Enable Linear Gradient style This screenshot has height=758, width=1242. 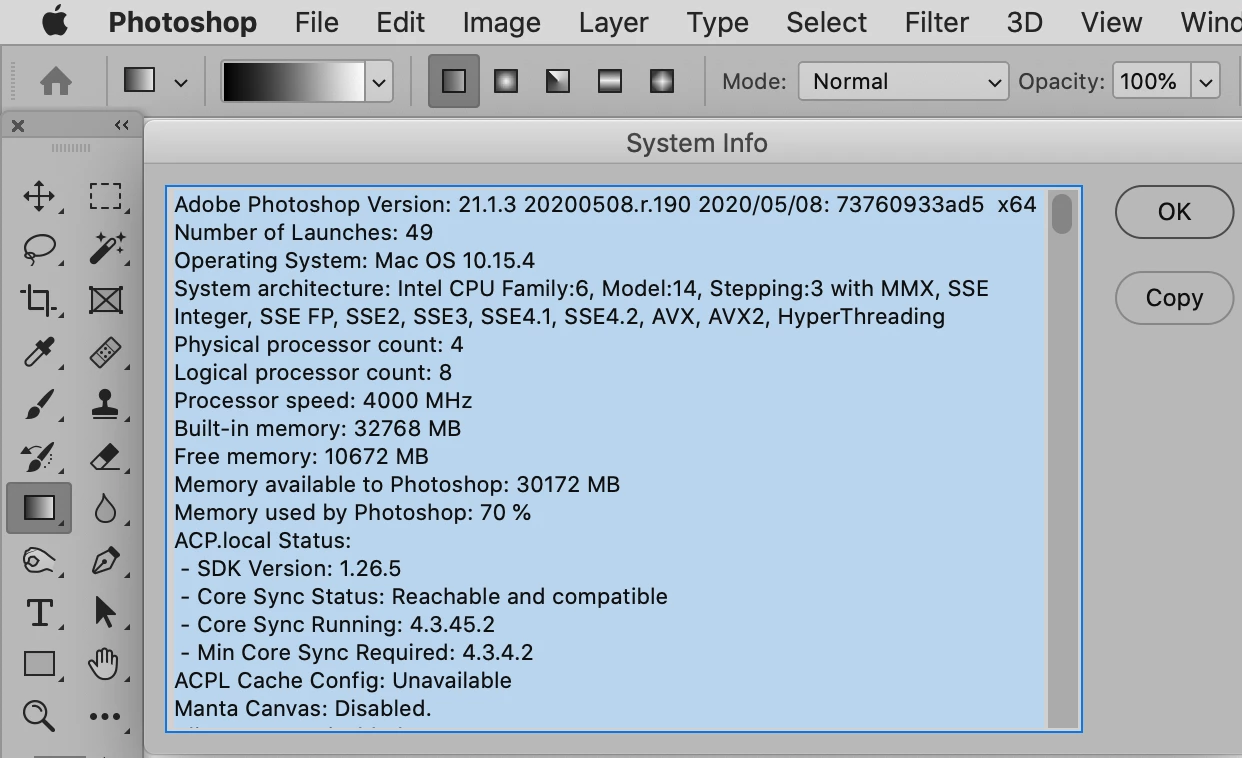(x=454, y=81)
